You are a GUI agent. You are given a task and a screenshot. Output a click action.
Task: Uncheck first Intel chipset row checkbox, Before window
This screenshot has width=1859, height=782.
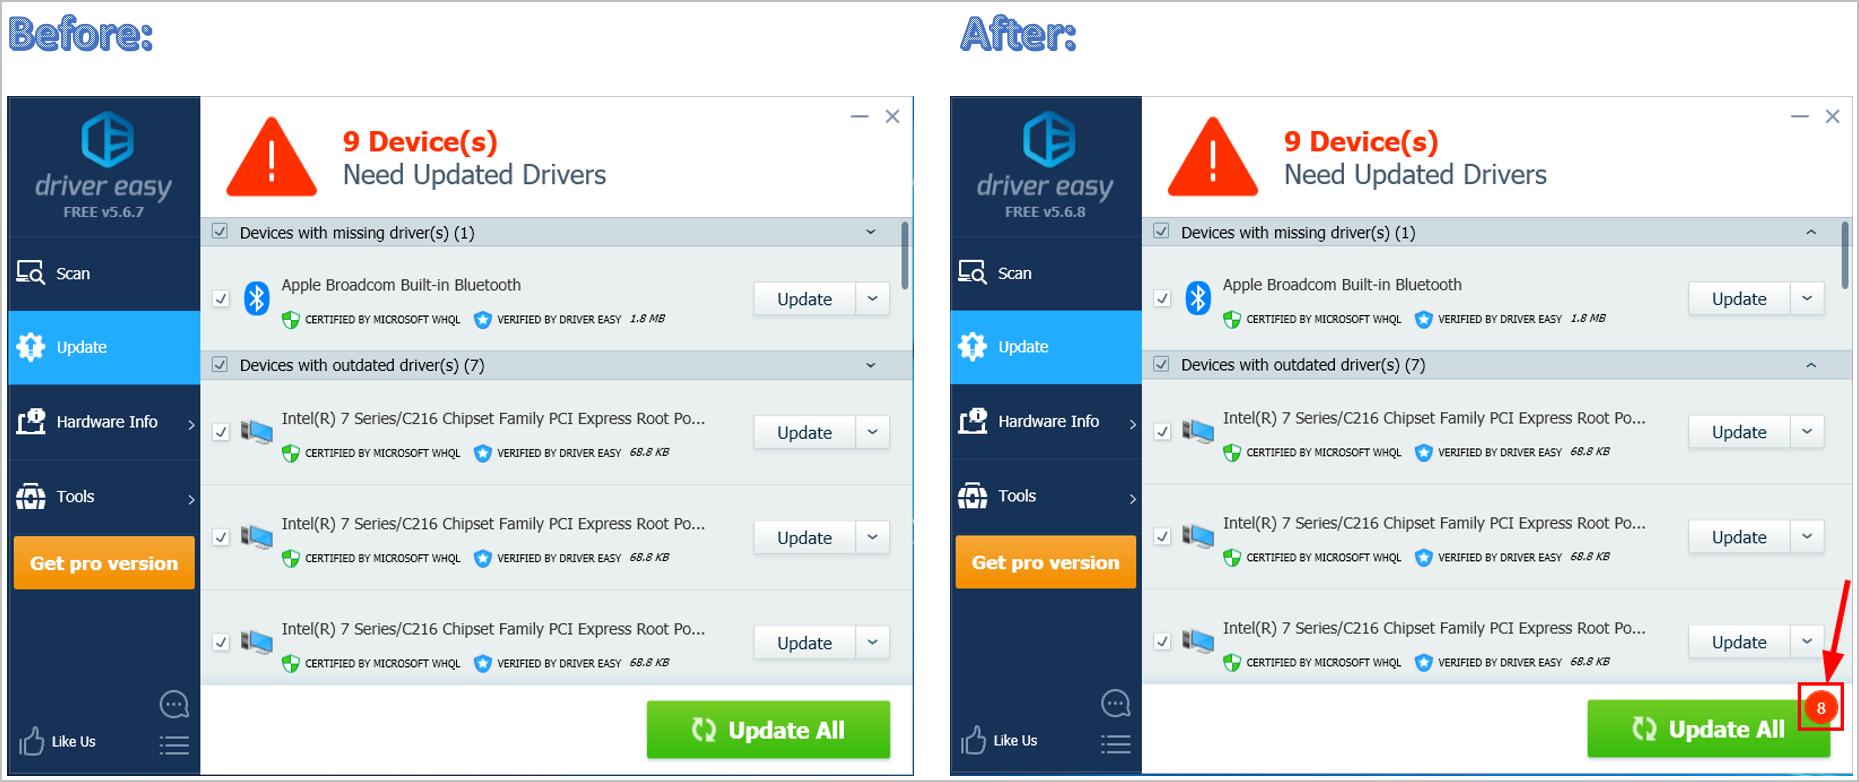click(221, 432)
